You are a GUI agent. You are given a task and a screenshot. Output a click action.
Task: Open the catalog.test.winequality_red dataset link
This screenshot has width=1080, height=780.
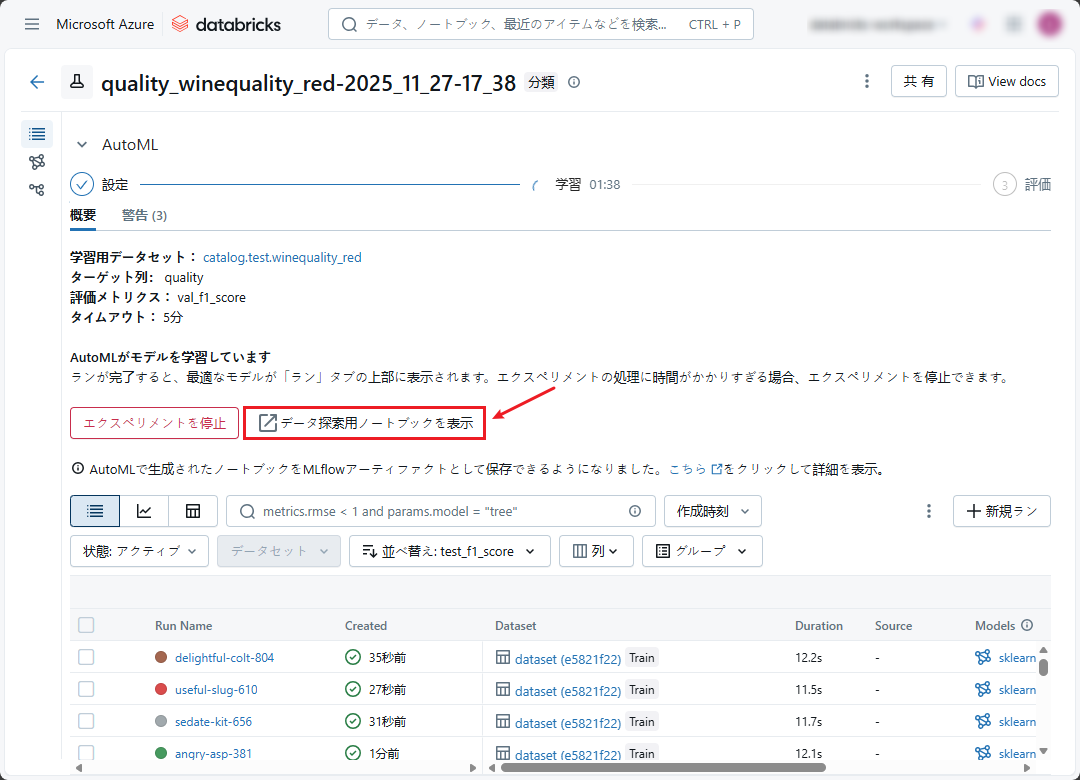282,257
